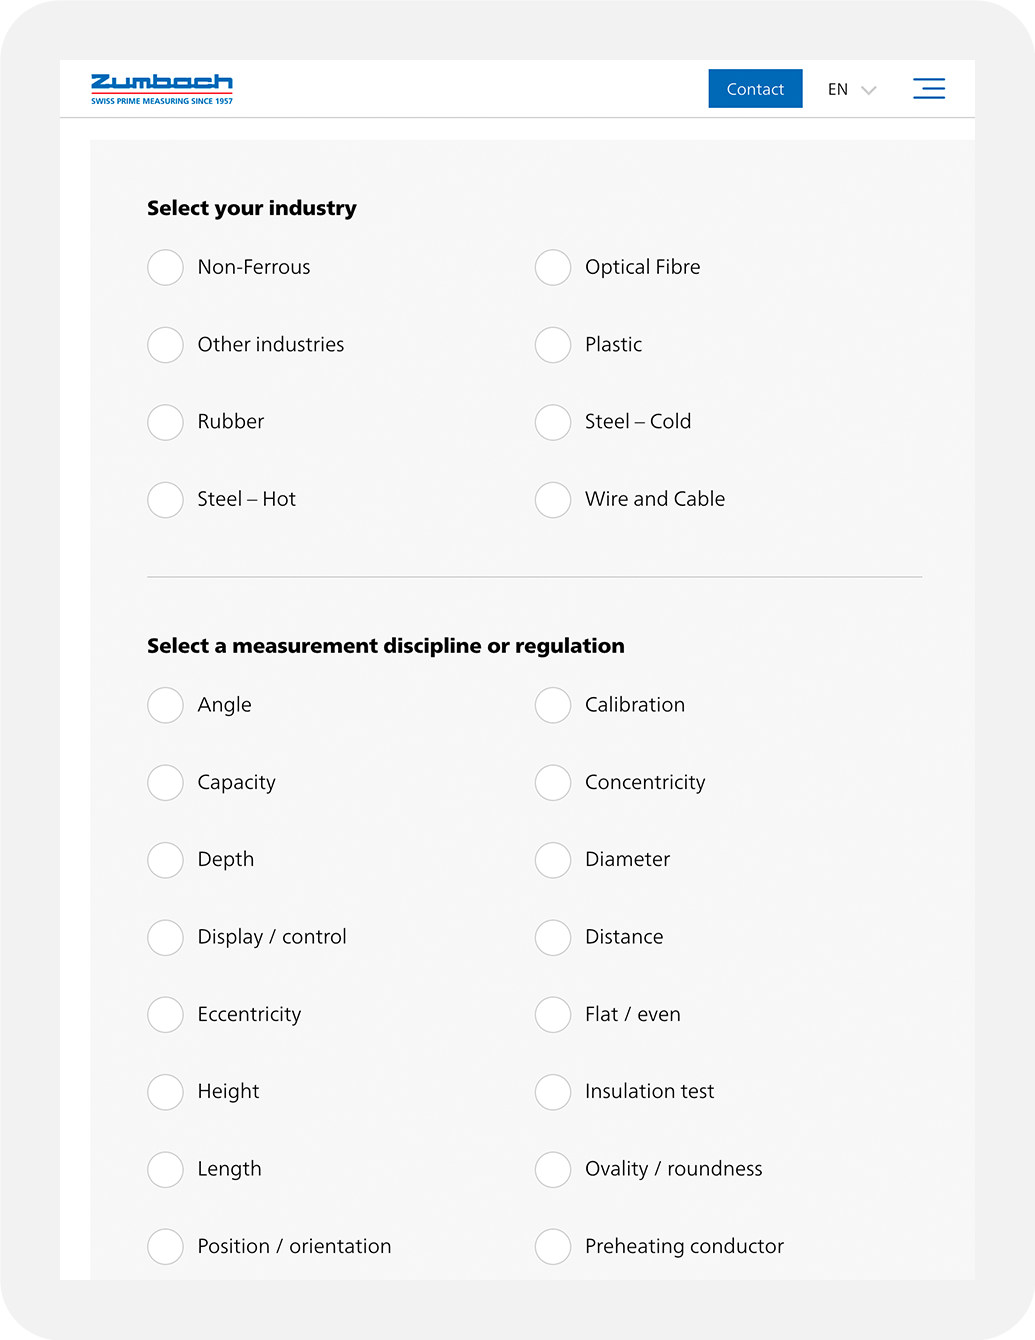
Task: Select the Angle measurement discipline
Action: point(166,705)
